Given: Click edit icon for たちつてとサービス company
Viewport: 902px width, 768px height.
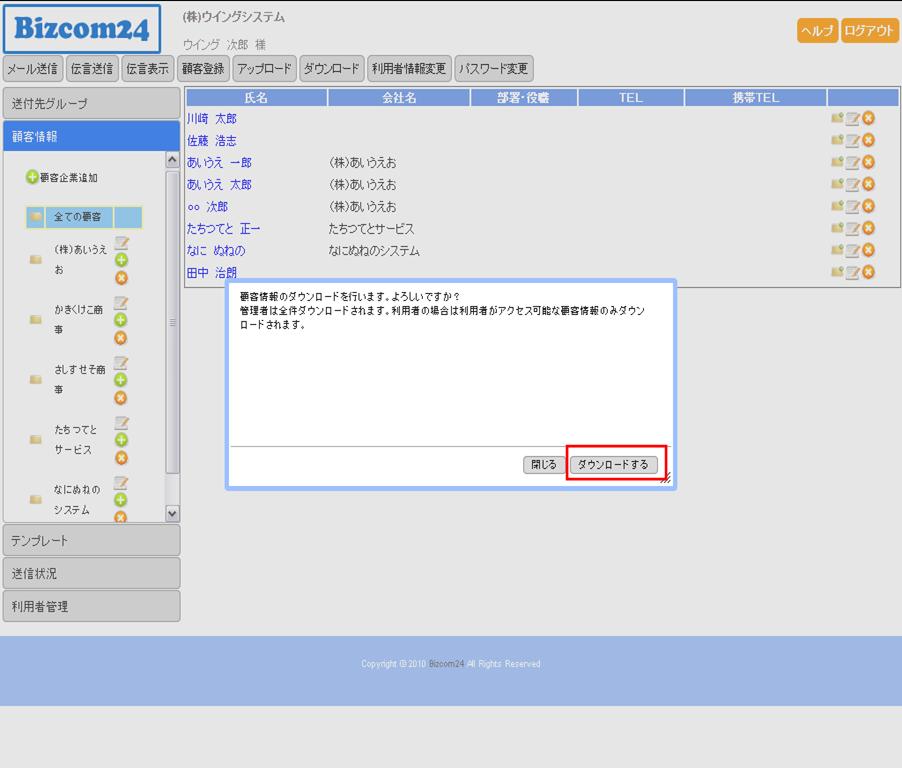Looking at the screenshot, I should [121, 423].
